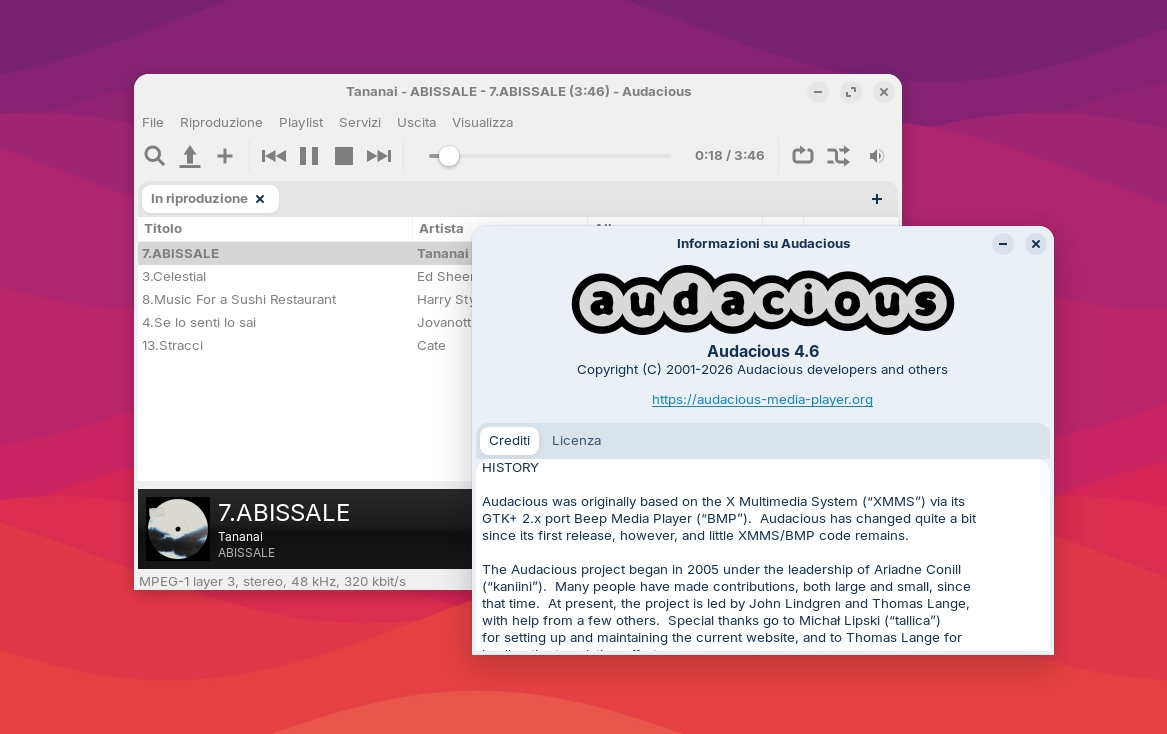Viewport: 1167px width, 734px height.
Task: Select '4.Se lo senti lo sai' row
Action: 305,322
